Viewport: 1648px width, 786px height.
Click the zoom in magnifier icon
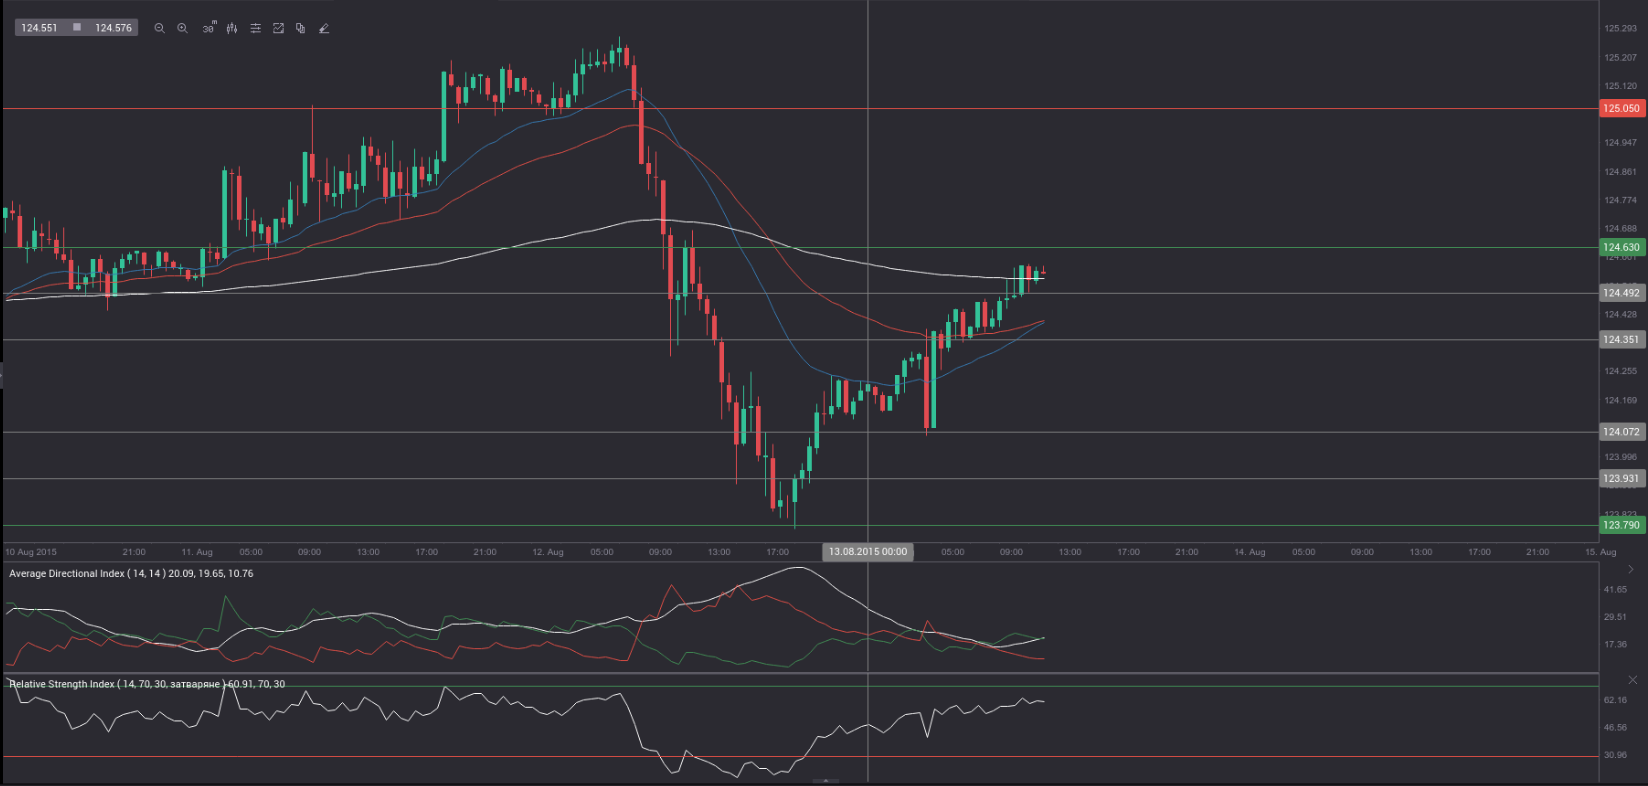[182, 29]
